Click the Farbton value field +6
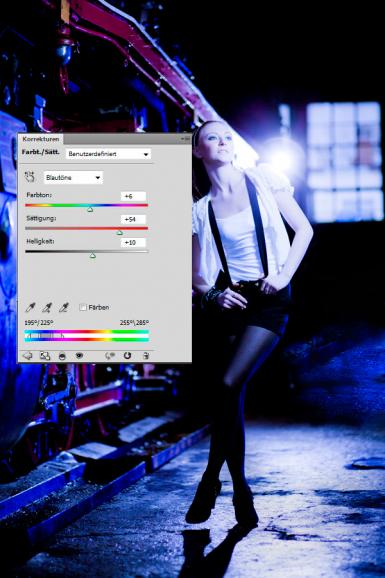Screen dimensions: 385x578 click(133, 196)
